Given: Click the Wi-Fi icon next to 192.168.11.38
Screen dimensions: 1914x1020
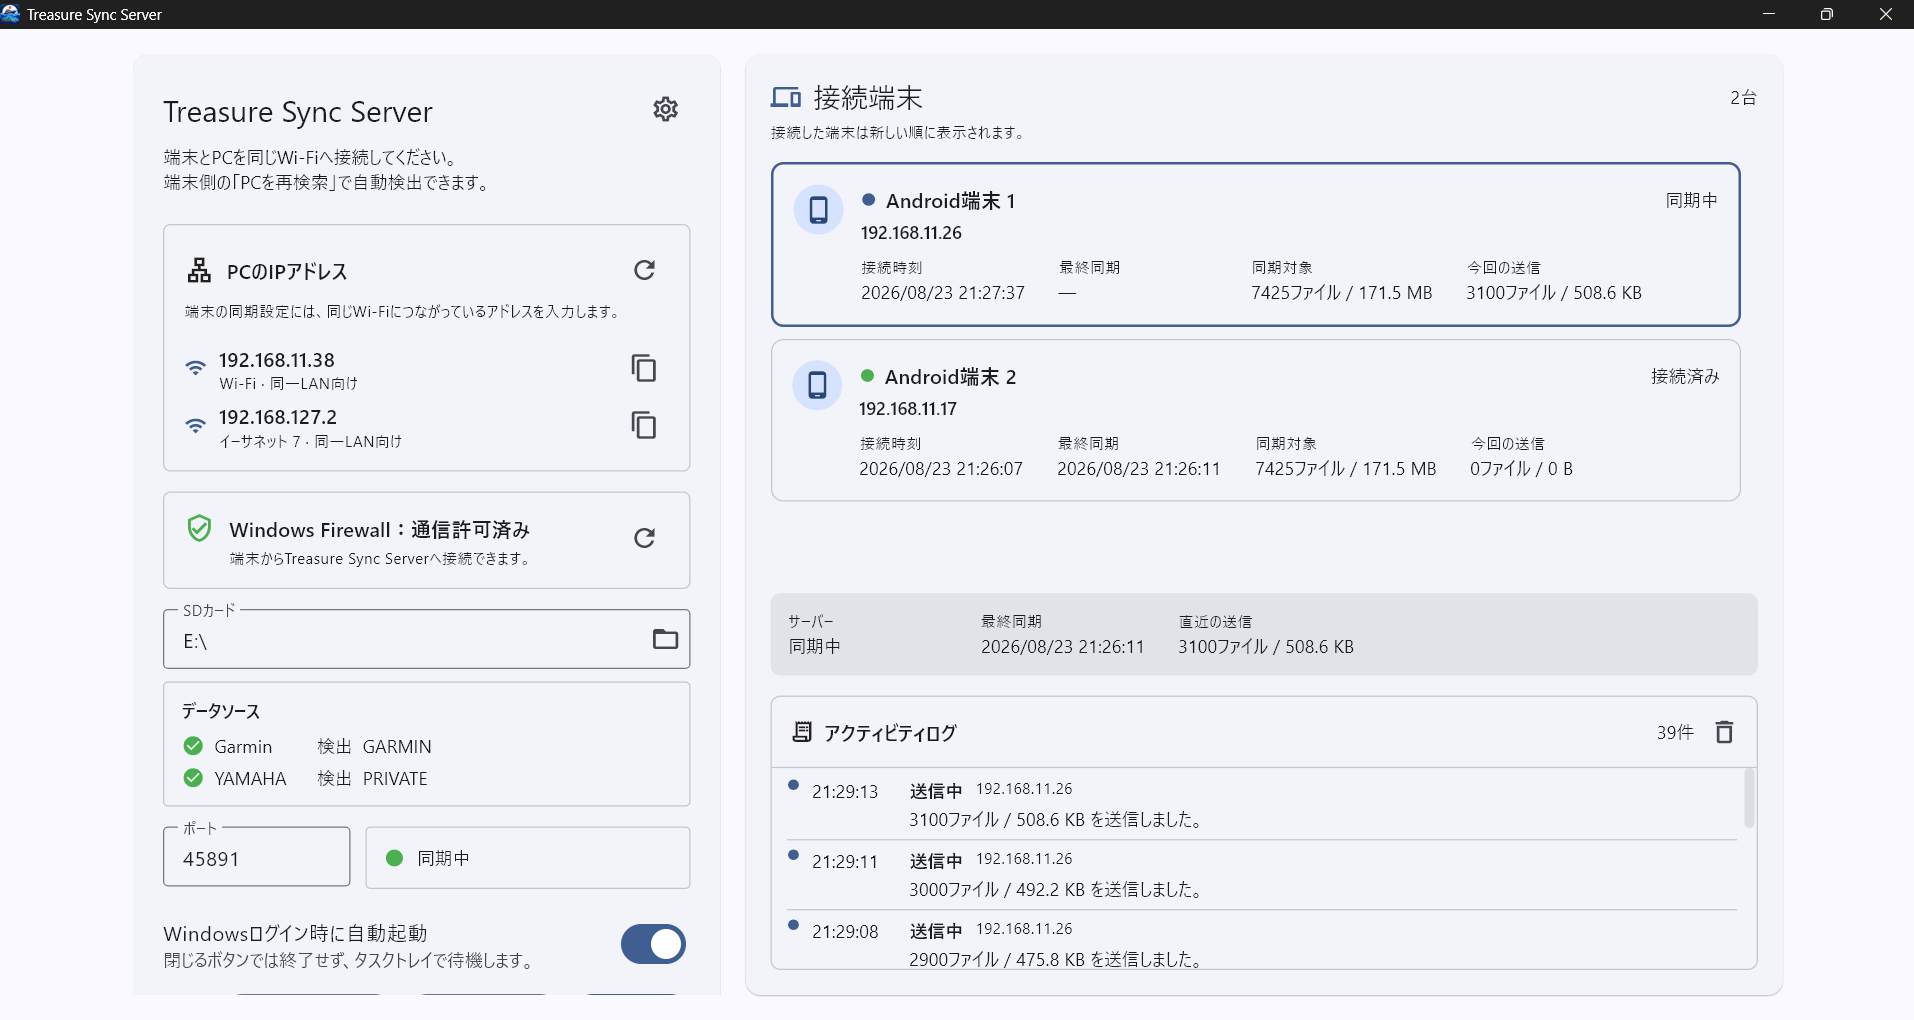Looking at the screenshot, I should [x=196, y=367].
